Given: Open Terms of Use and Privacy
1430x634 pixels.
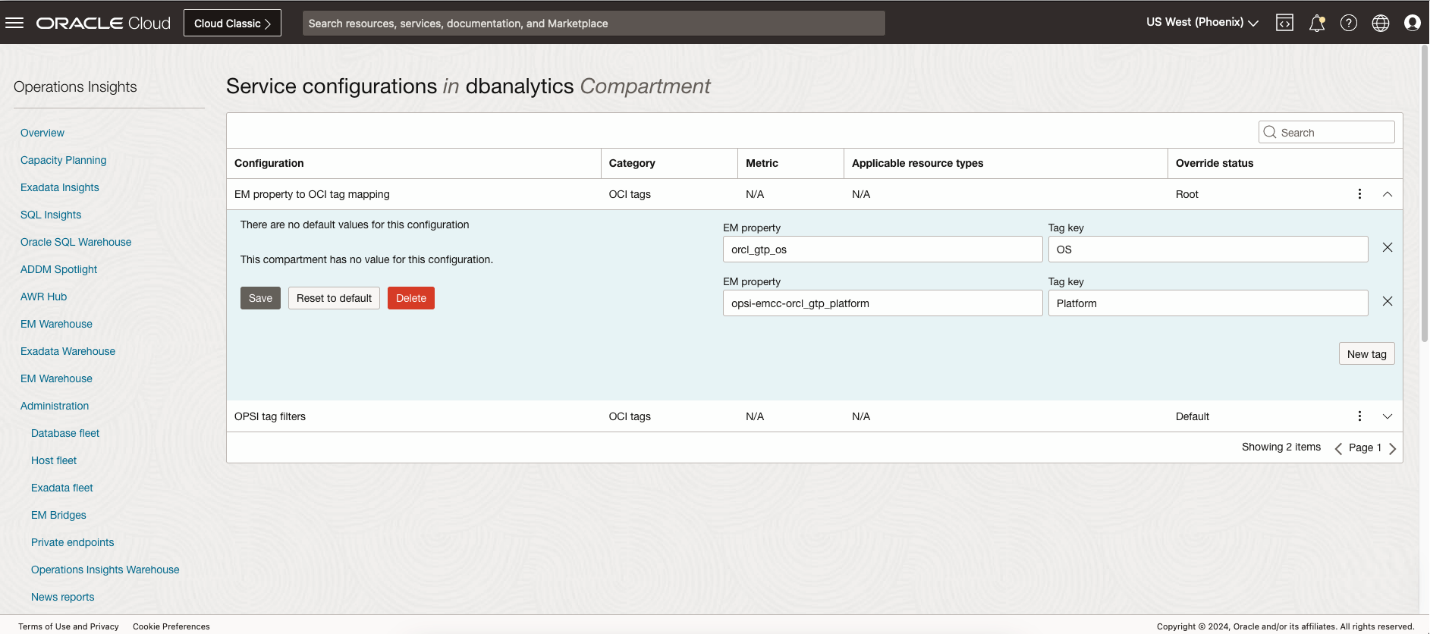Looking at the screenshot, I should pyautogui.click(x=68, y=626).
